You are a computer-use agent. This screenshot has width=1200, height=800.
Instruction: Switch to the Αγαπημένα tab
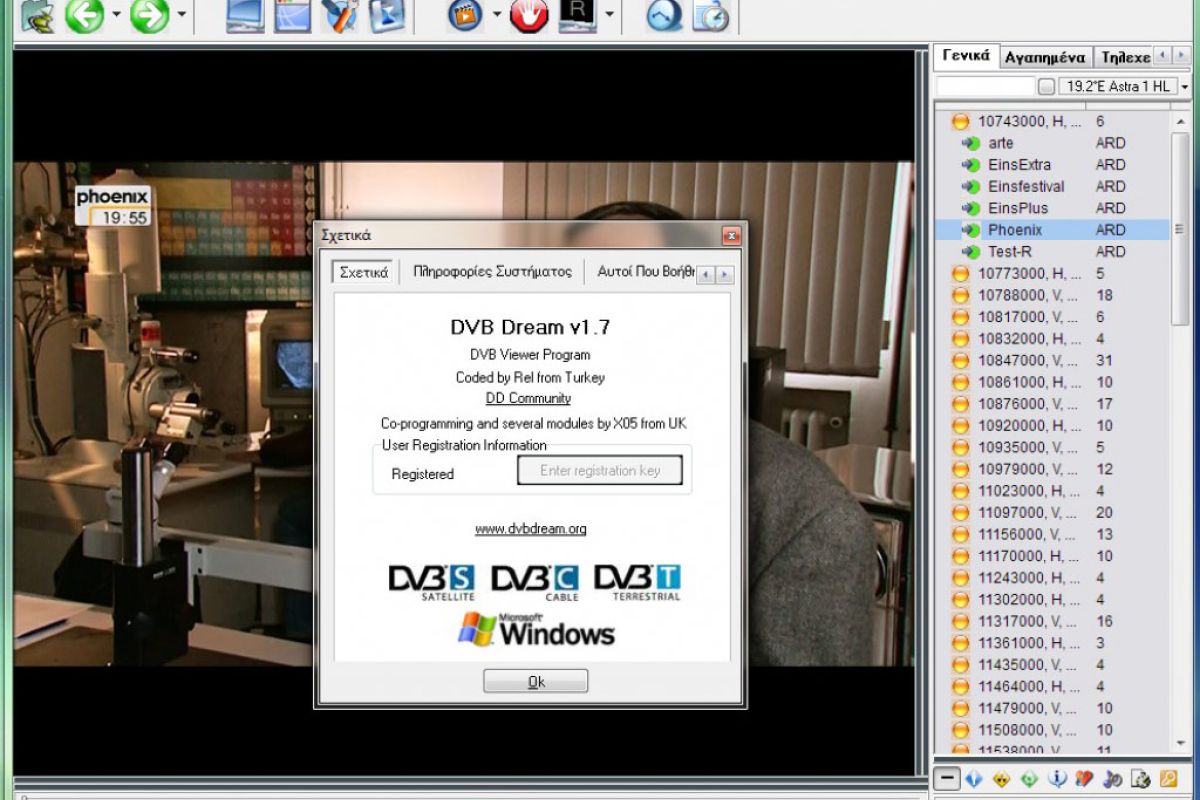1045,57
